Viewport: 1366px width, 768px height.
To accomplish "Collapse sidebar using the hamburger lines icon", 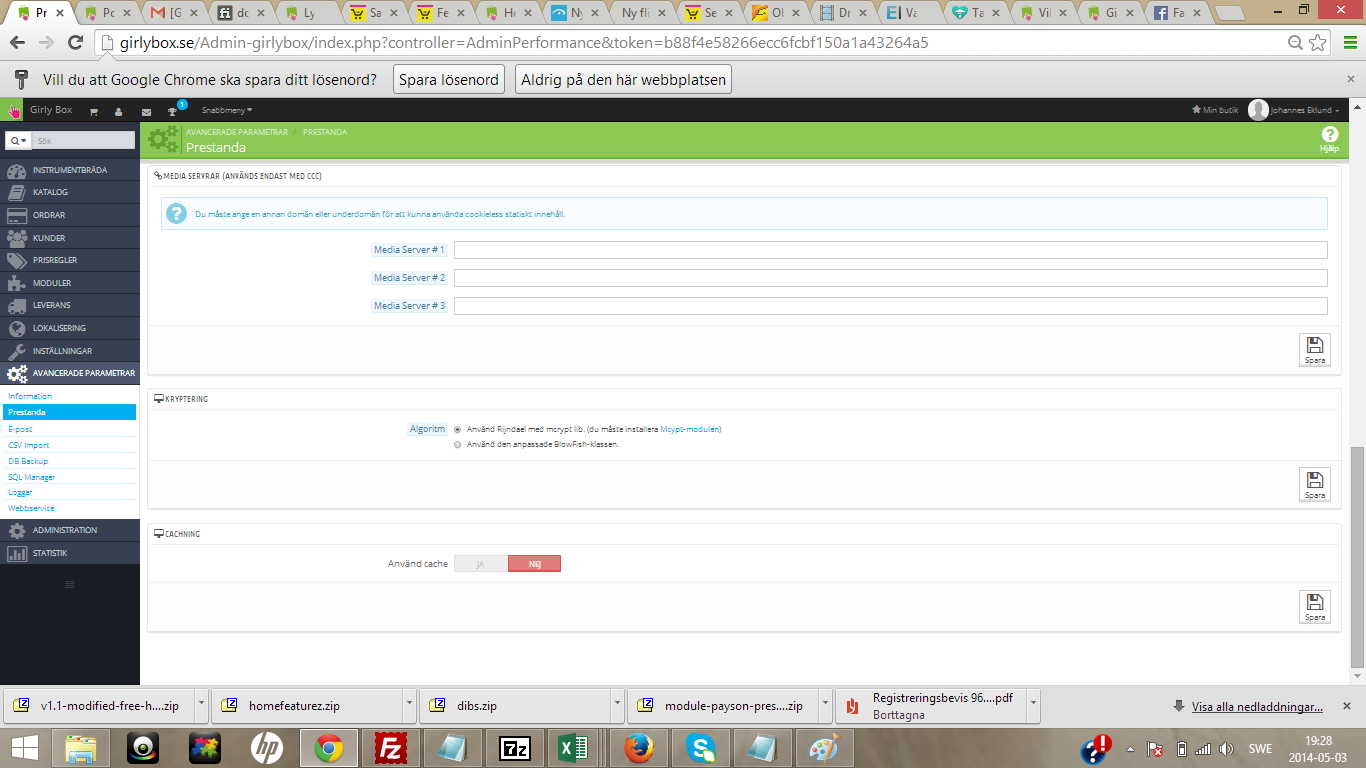I will tap(69, 584).
